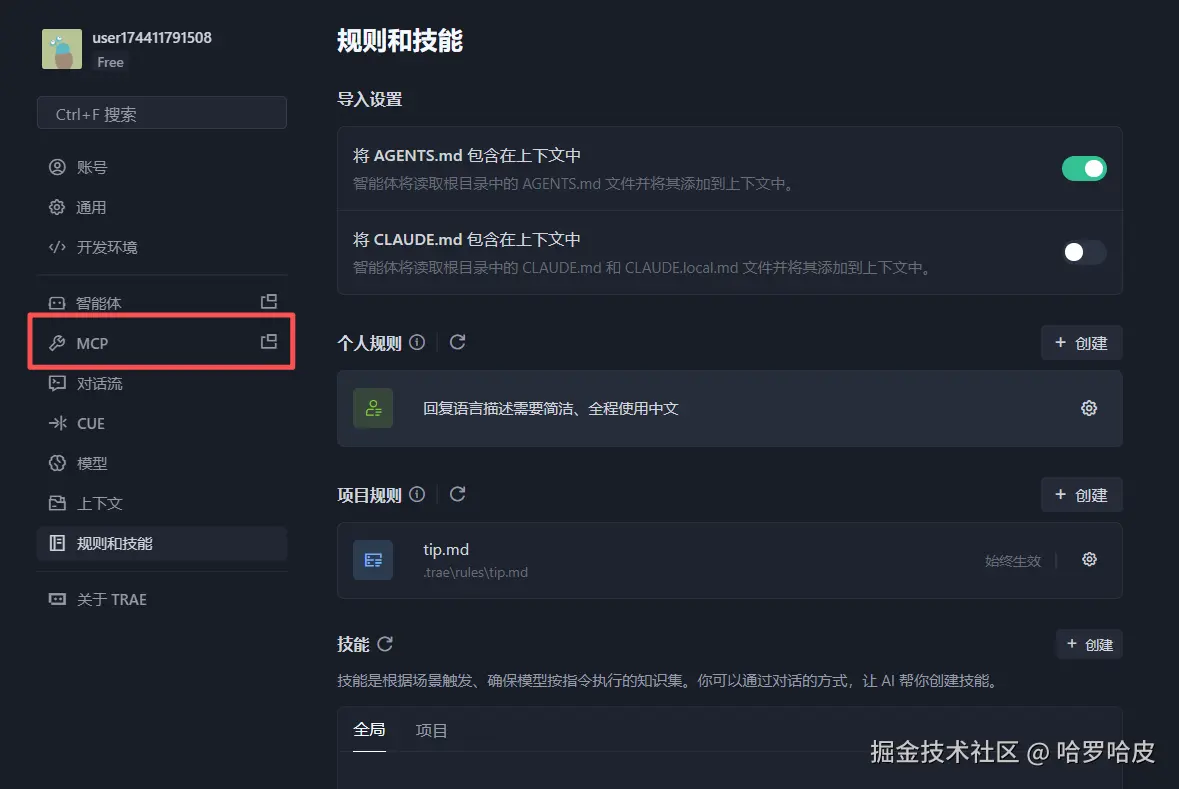This screenshot has width=1179, height=789.
Task: Open the MCP pop-out window icon
Action: pos(268,341)
